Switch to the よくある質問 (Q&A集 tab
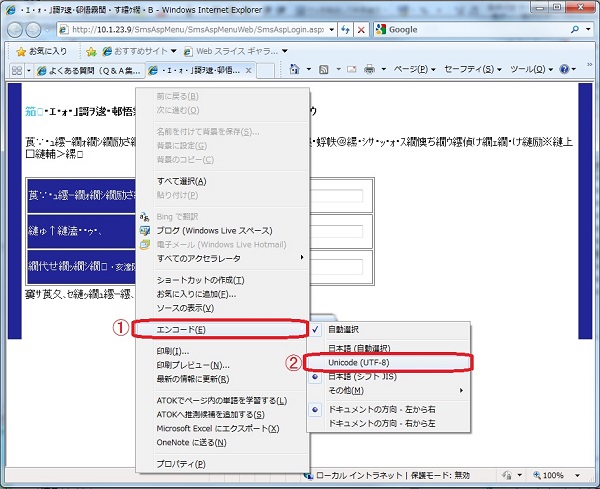 (90, 70)
